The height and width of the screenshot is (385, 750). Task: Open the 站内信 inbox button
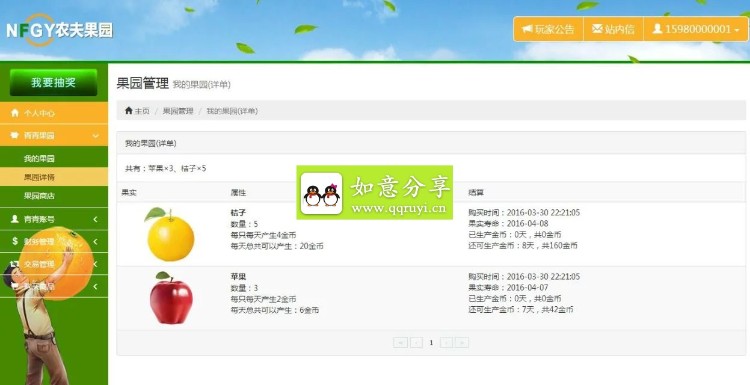(613, 29)
